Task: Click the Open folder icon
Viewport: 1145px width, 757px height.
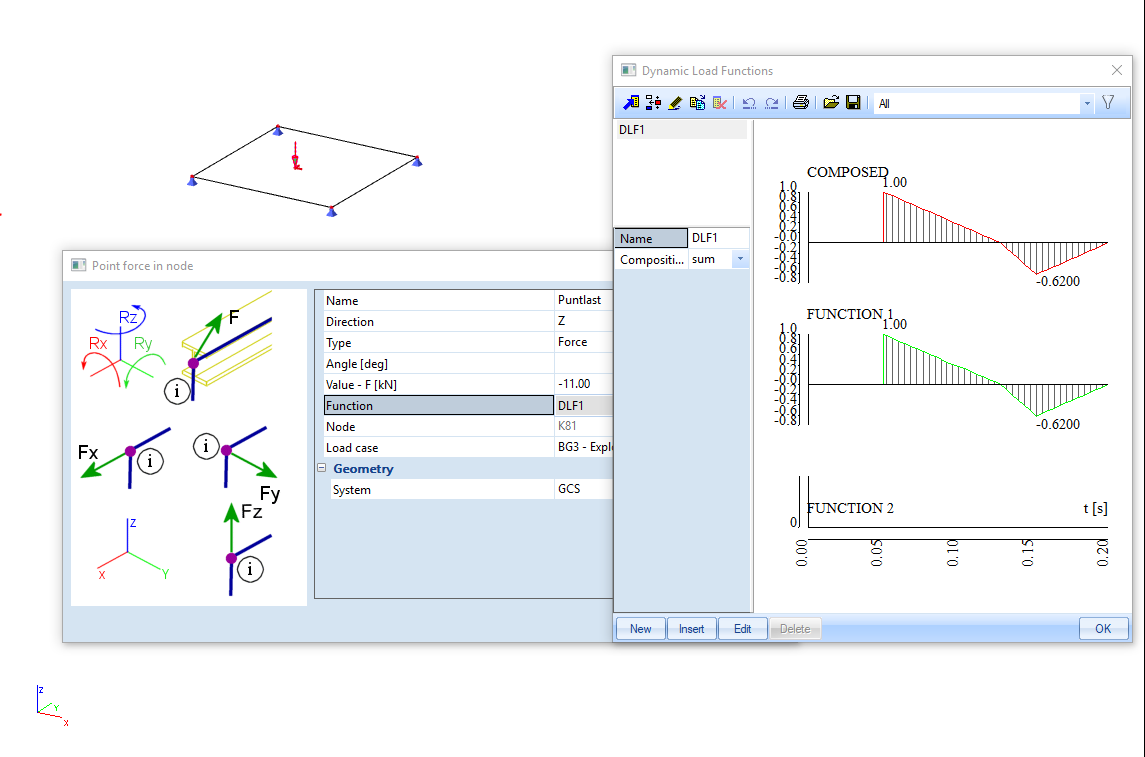Action: pos(831,102)
